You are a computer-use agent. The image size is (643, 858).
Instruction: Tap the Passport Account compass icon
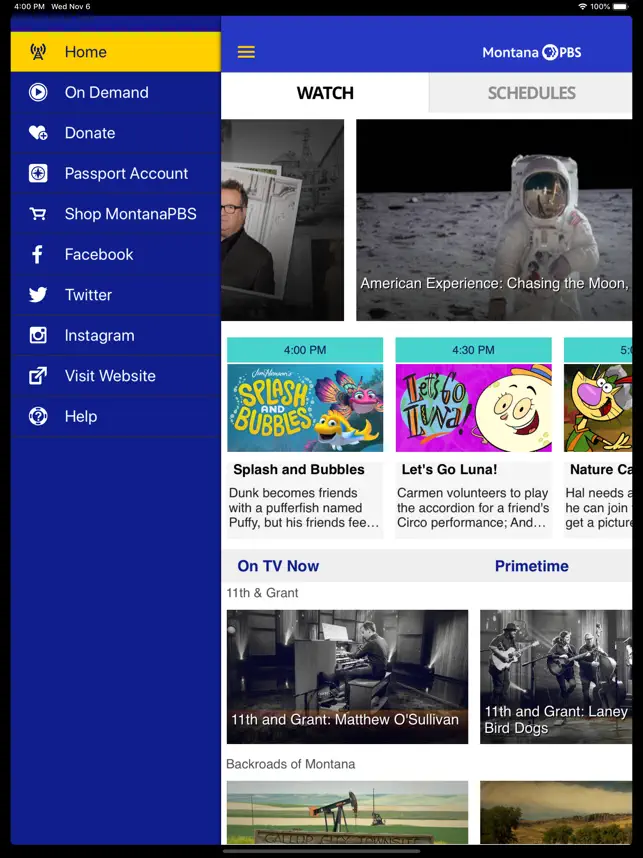click(38, 173)
